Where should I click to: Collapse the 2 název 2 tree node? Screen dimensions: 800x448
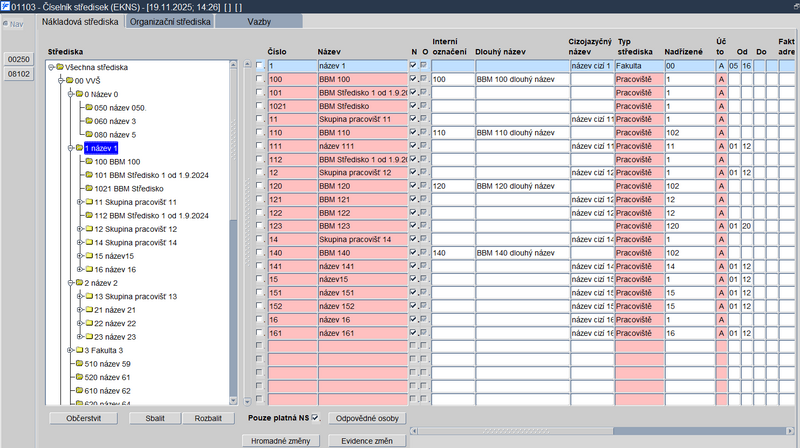point(70,283)
